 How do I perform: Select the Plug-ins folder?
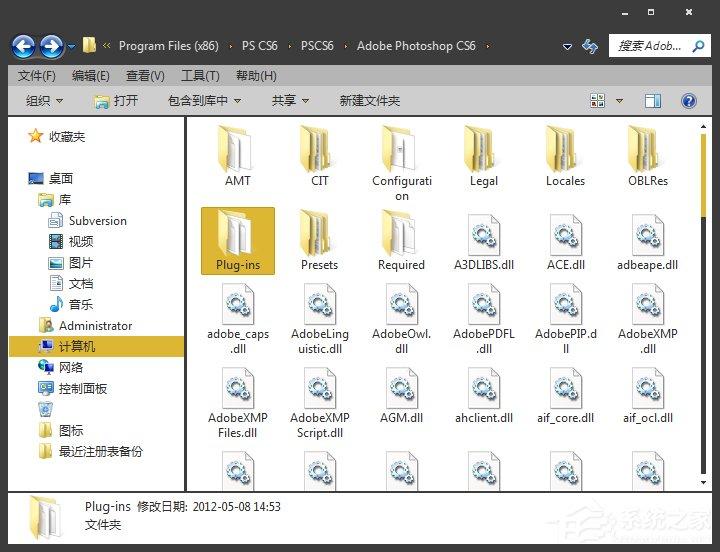pyautogui.click(x=238, y=241)
